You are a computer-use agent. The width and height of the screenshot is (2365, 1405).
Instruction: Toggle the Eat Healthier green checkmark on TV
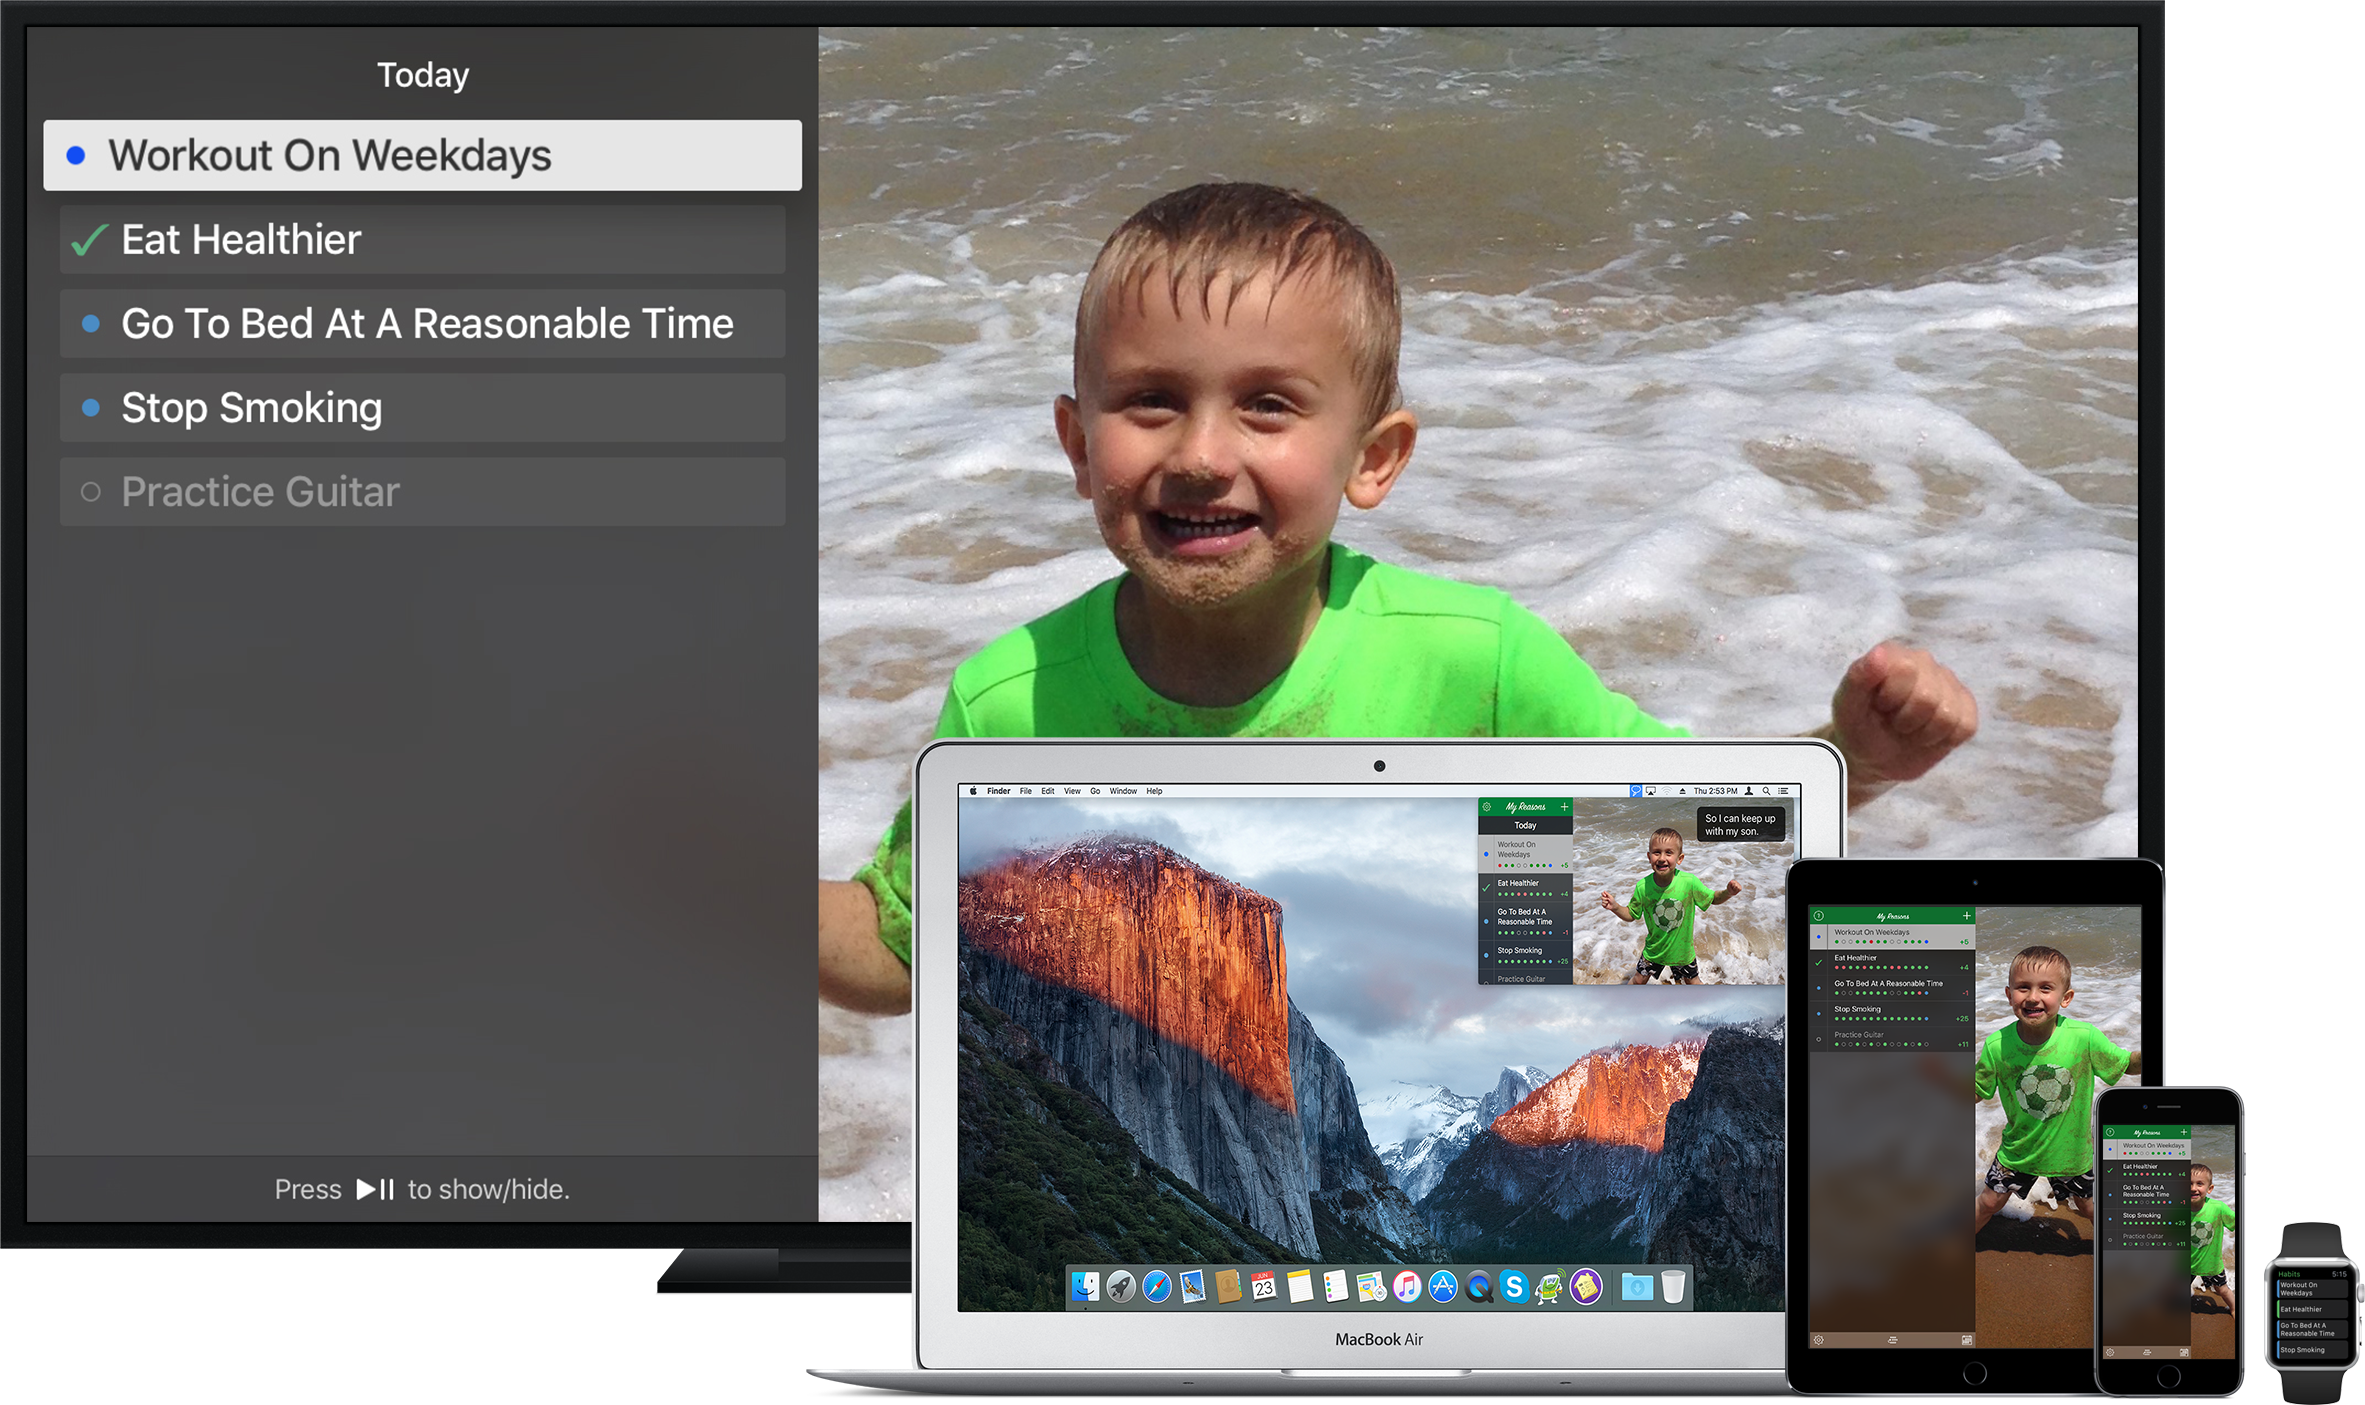[x=89, y=241]
